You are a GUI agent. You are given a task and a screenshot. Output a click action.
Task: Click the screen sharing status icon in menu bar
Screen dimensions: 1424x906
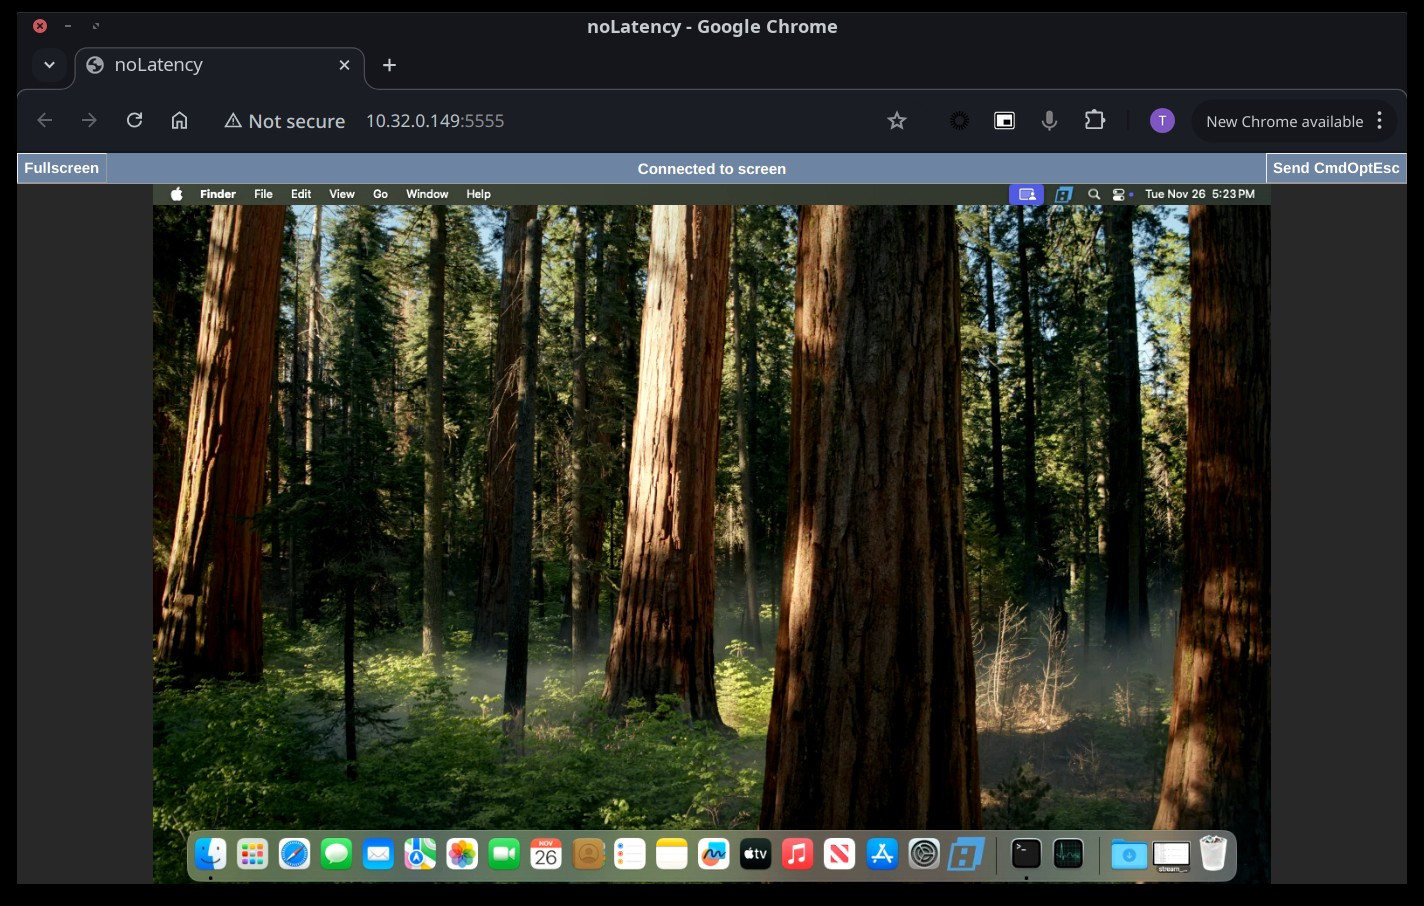click(x=1026, y=194)
